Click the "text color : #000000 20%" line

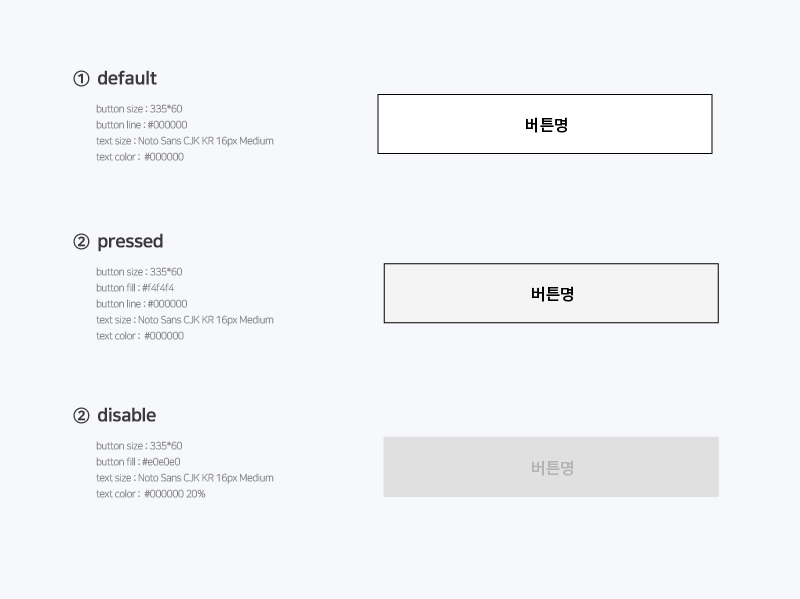151,494
